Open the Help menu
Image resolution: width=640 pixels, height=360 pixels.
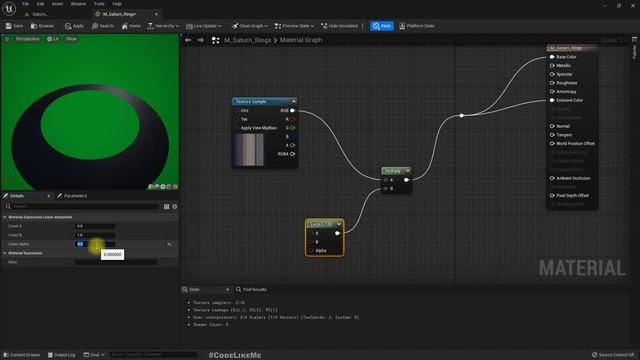tap(117, 4)
